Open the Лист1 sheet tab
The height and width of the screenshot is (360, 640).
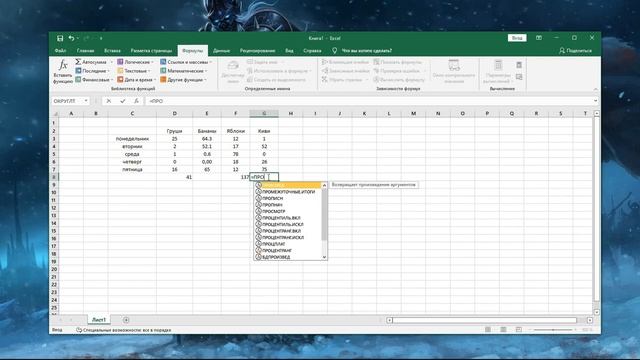click(x=99, y=320)
